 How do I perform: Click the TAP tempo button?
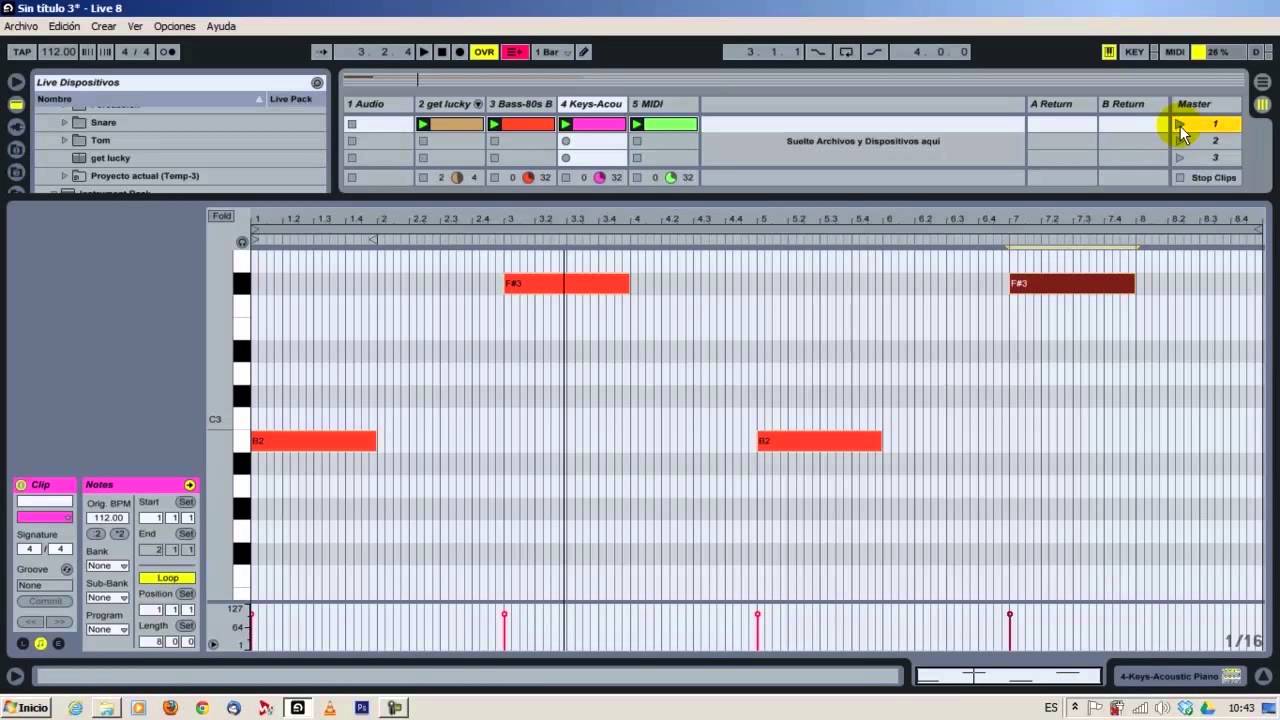tap(22, 52)
